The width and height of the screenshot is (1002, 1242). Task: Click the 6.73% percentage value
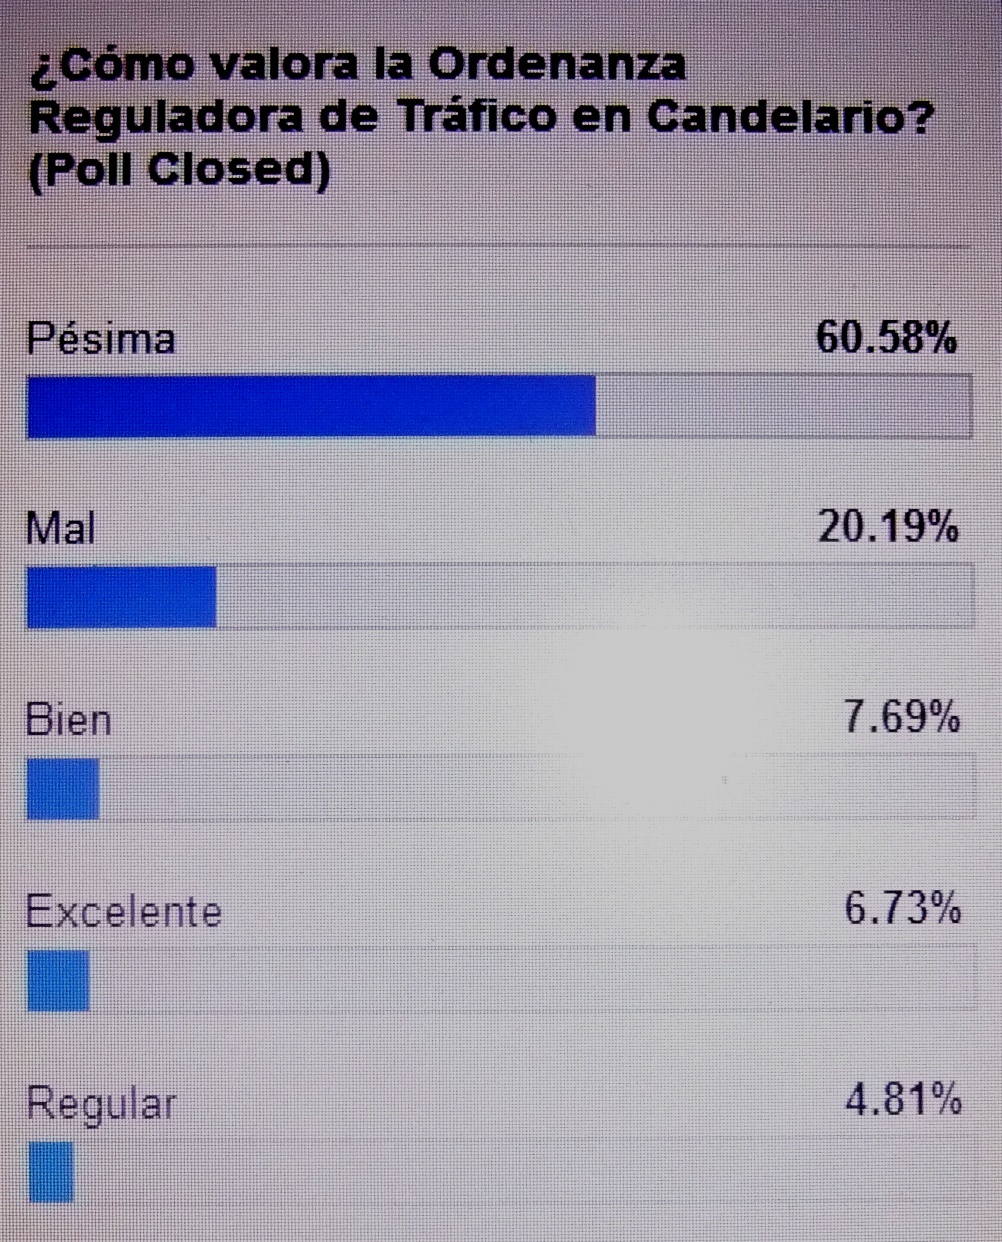point(902,910)
